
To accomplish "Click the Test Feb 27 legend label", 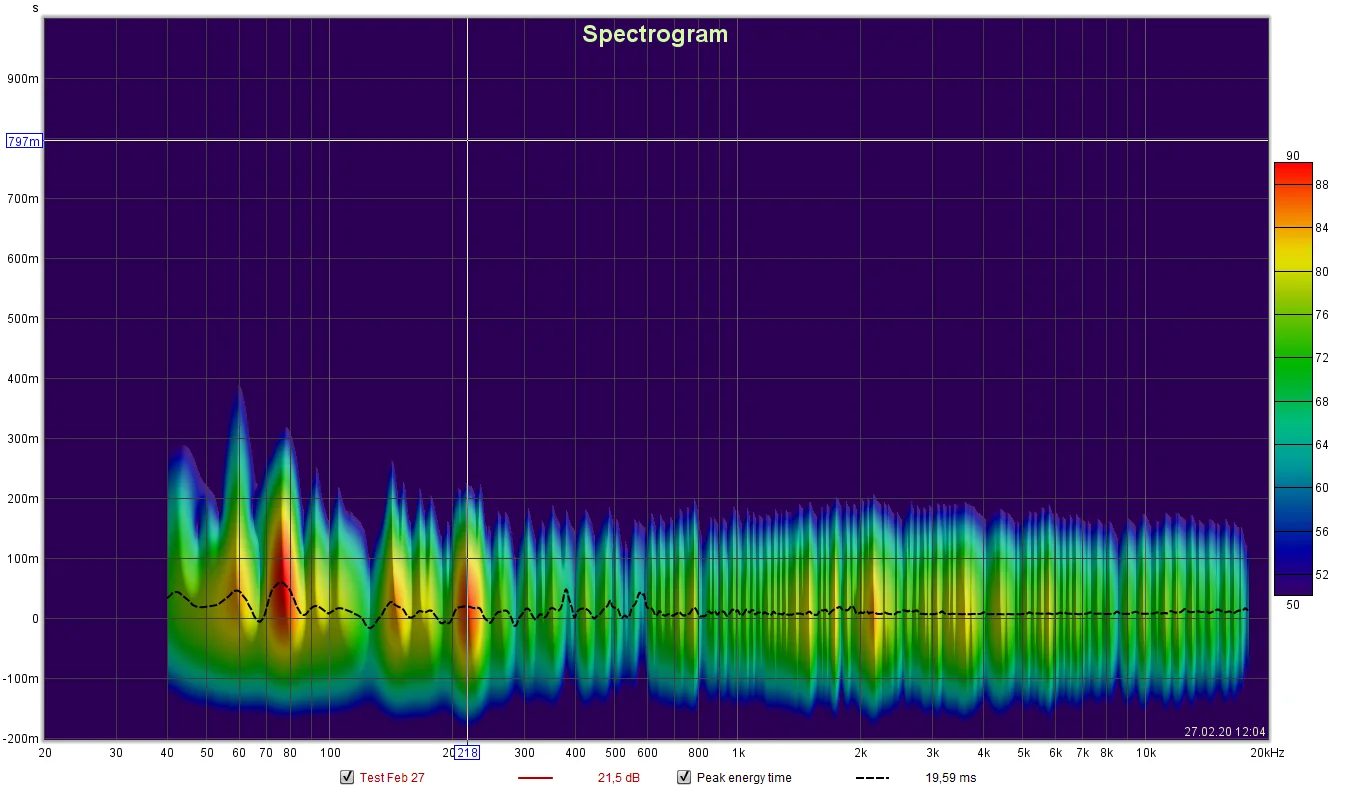I will click(x=392, y=778).
